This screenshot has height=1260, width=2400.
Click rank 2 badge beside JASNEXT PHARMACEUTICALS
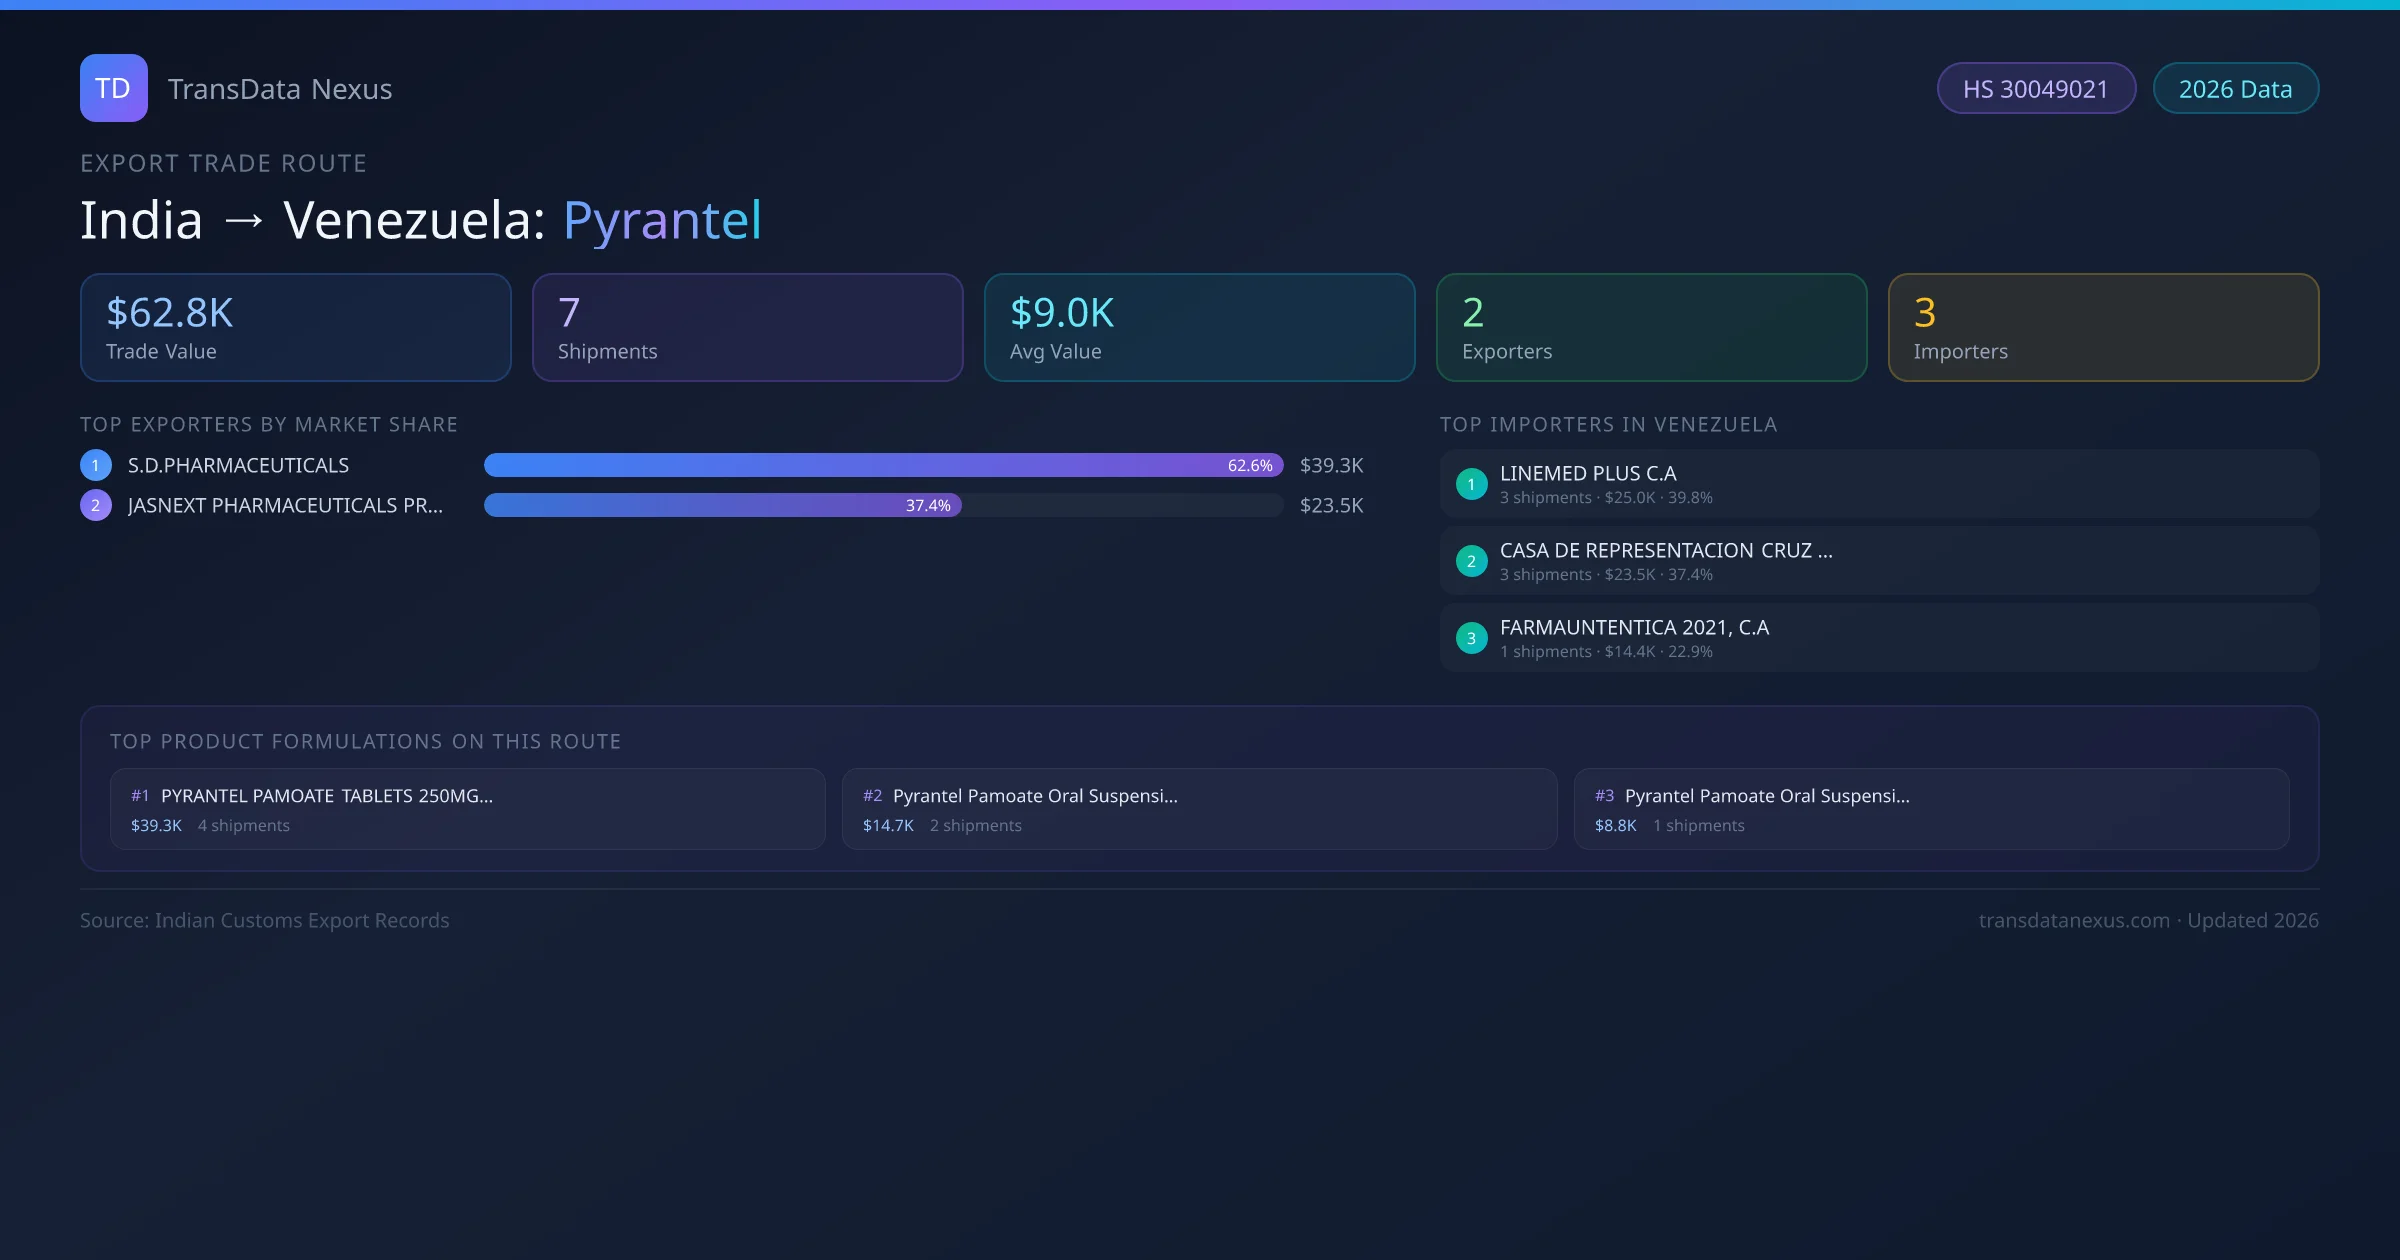[x=95, y=505]
